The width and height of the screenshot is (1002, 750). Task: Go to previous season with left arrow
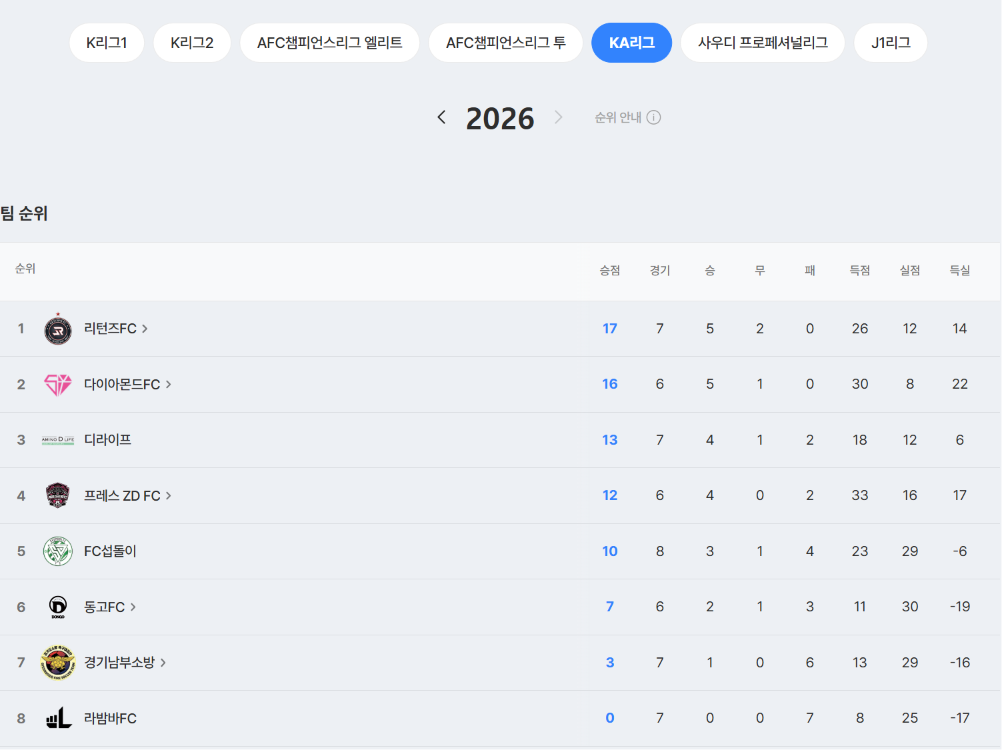[442, 118]
